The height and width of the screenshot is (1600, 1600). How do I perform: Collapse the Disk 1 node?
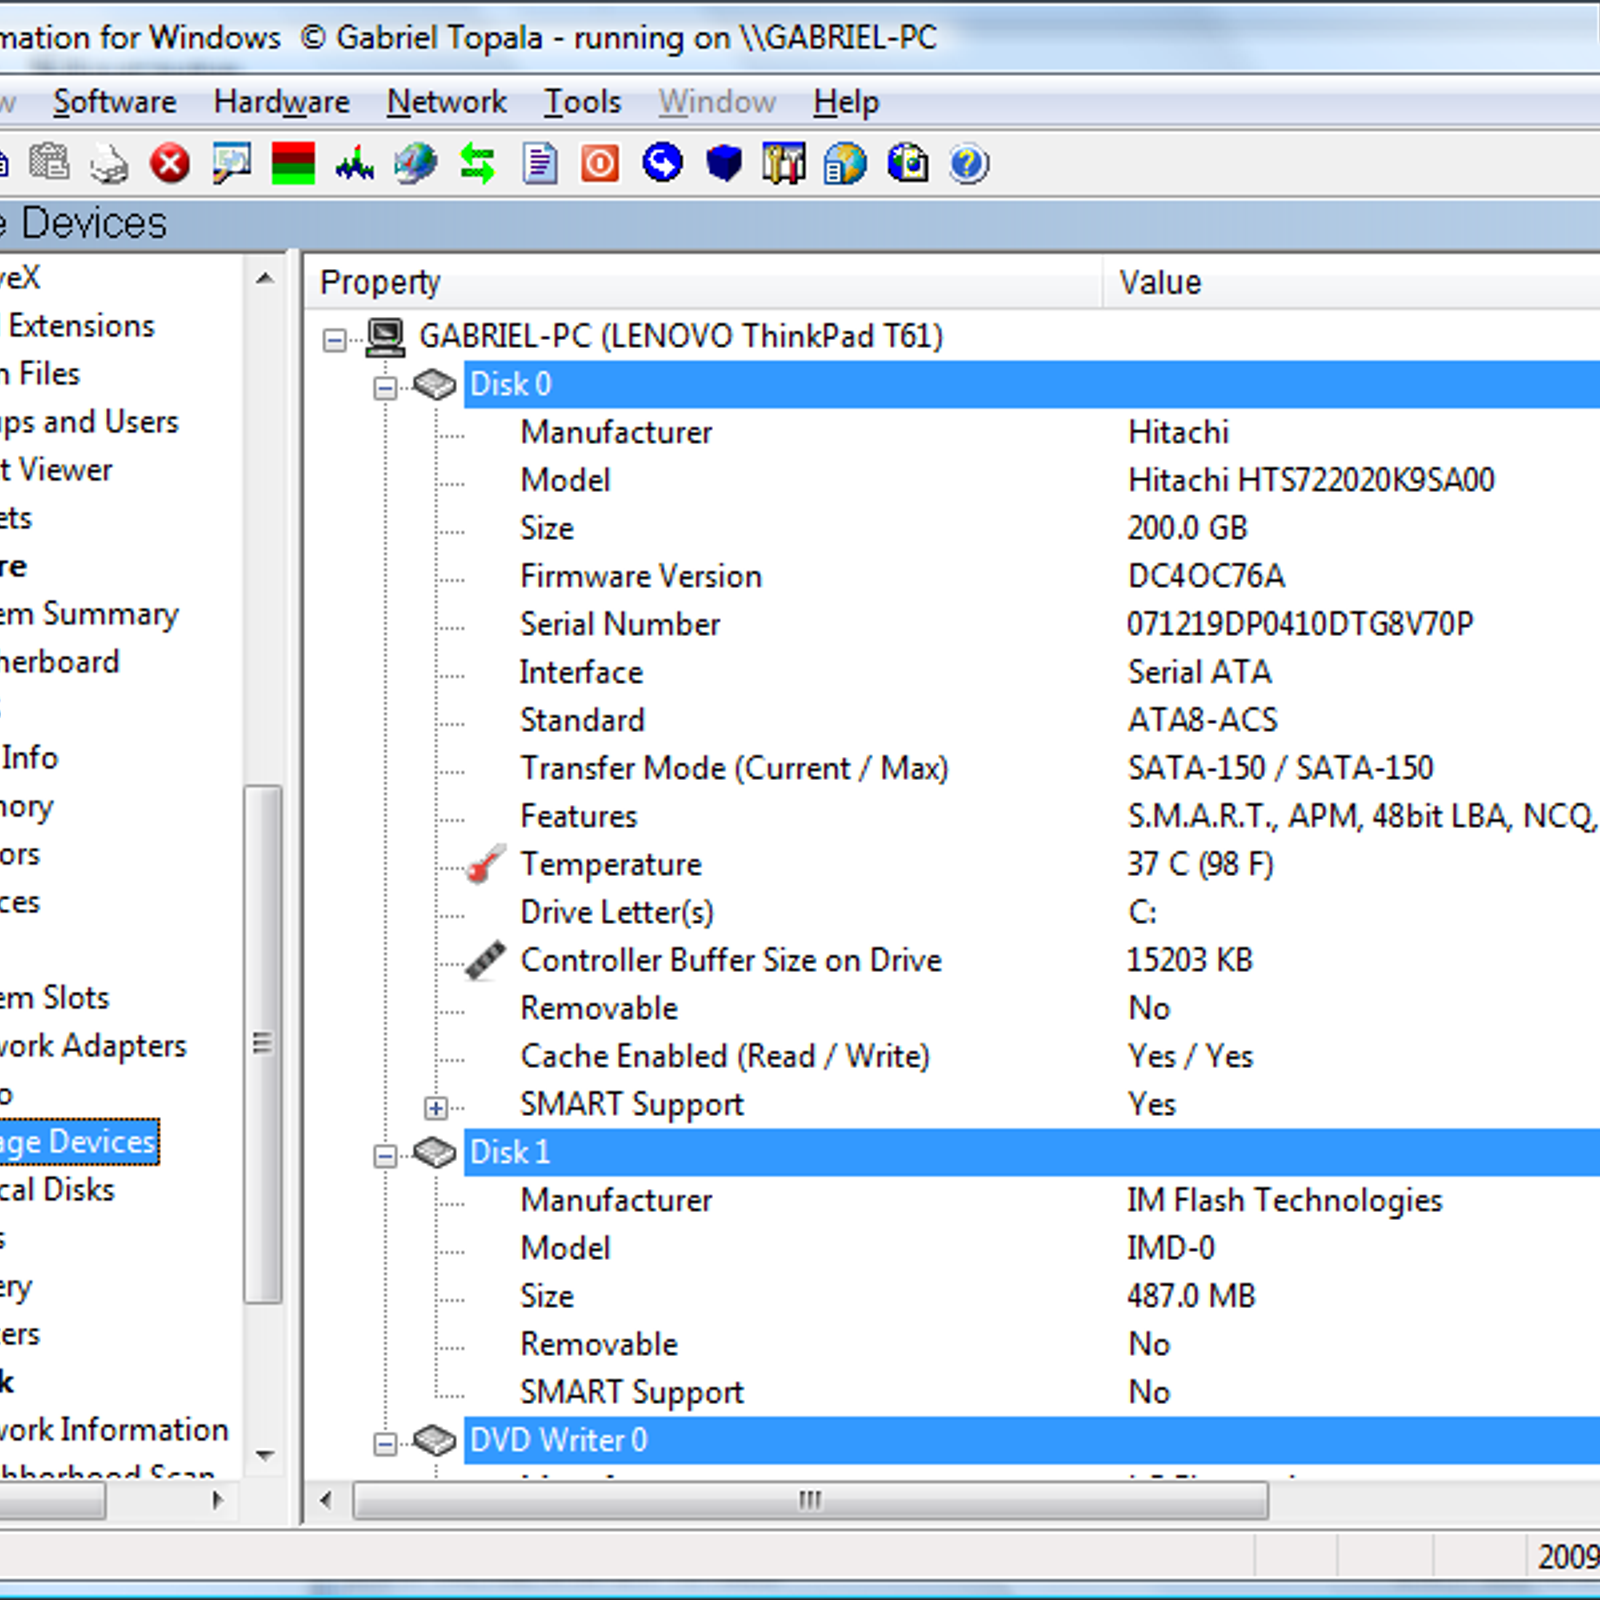(x=385, y=1156)
